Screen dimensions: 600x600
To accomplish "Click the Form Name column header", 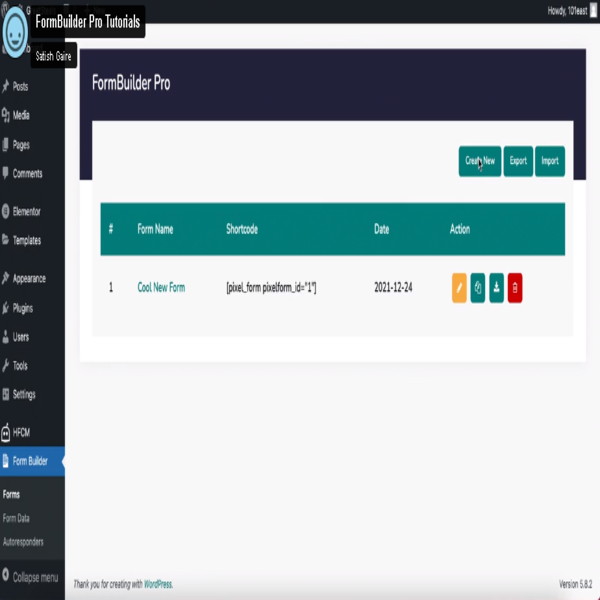I will click(x=155, y=229).
